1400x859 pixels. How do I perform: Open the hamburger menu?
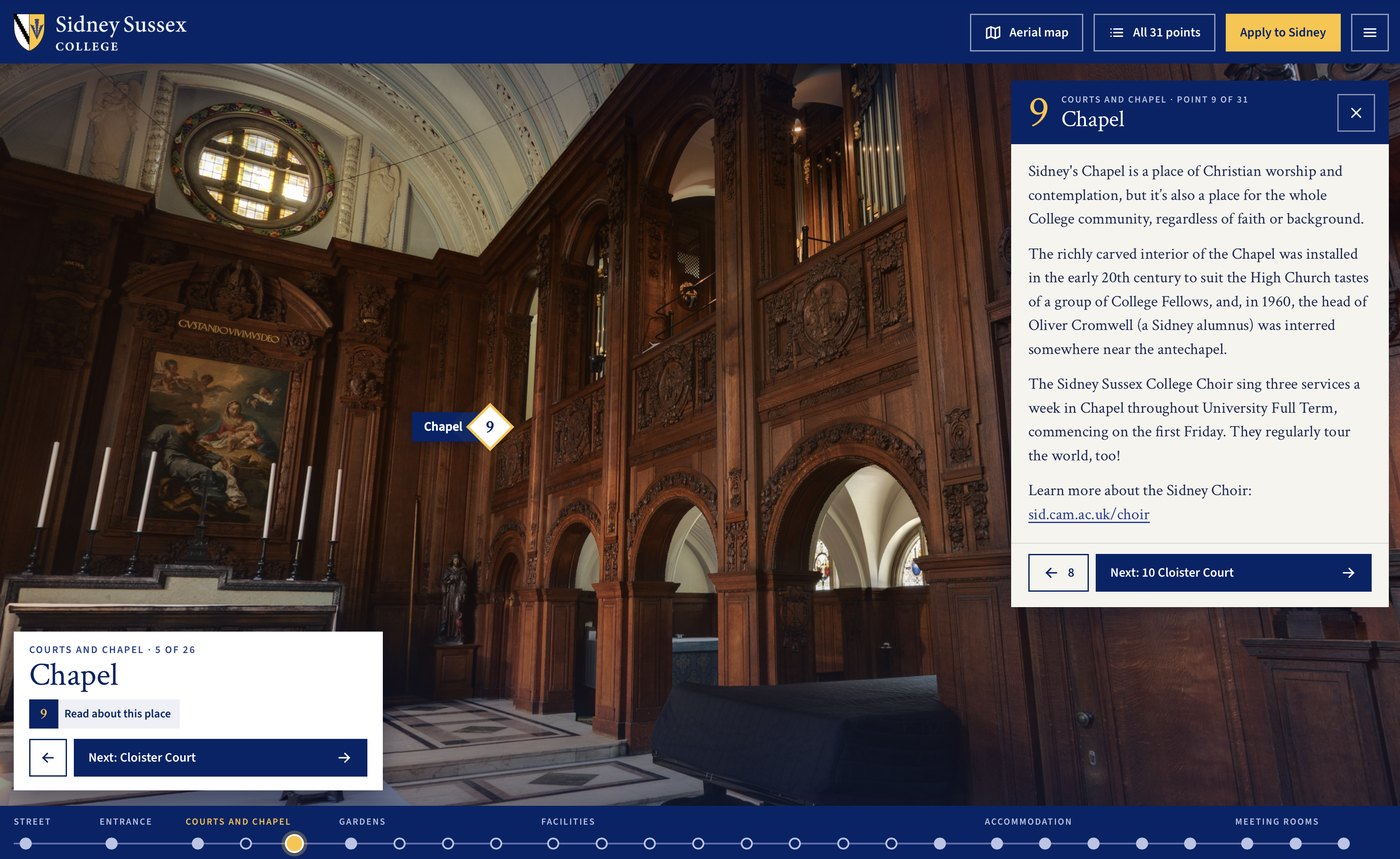coord(1370,32)
